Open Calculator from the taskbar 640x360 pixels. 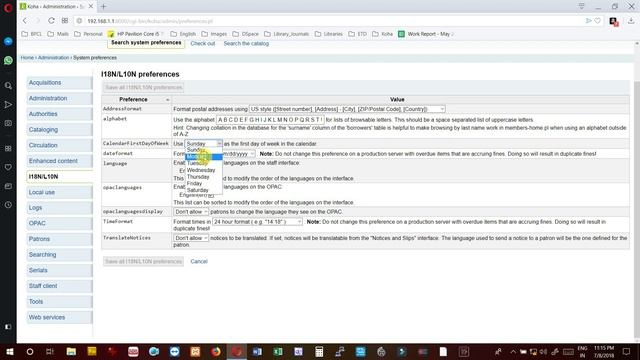319,351
